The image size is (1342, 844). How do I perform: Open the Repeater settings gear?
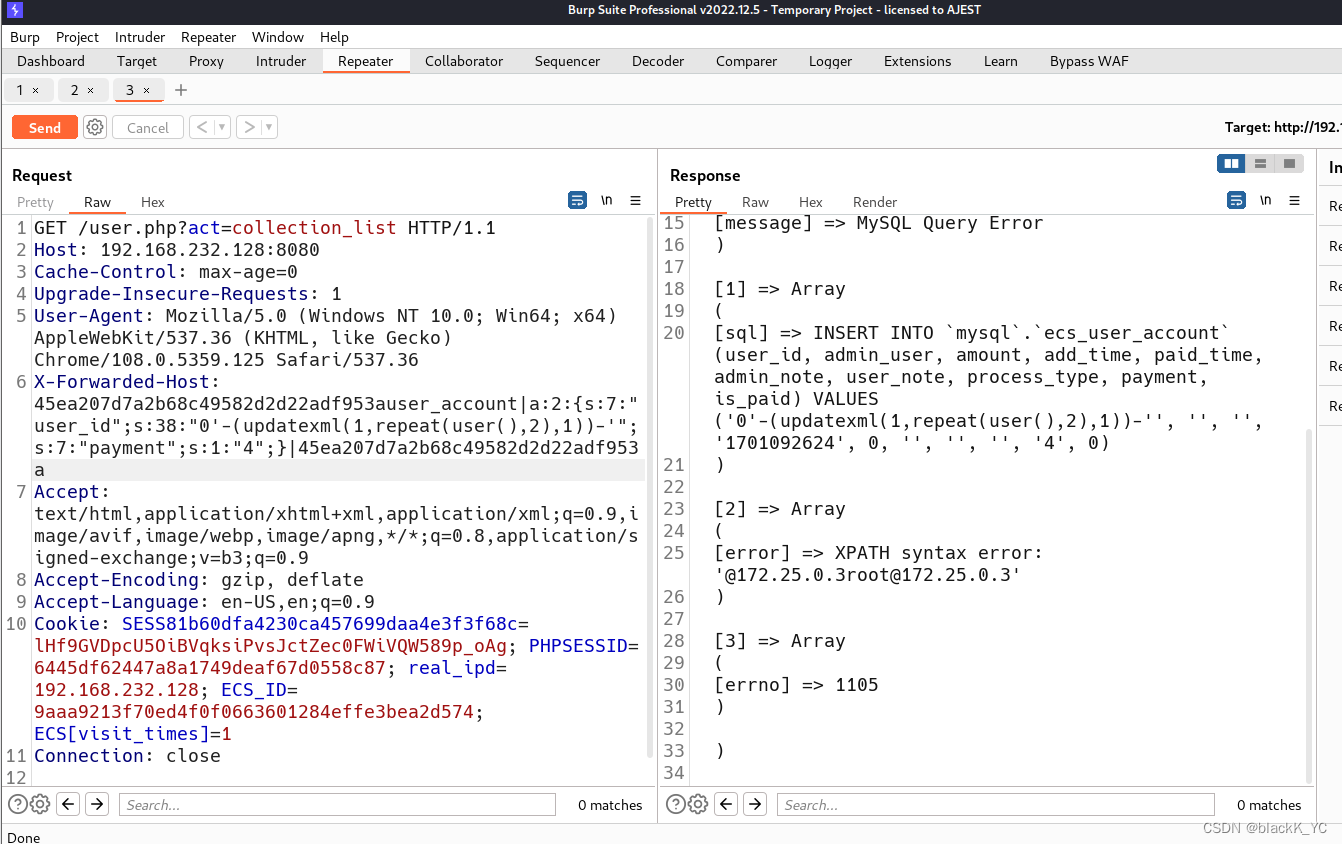[95, 127]
